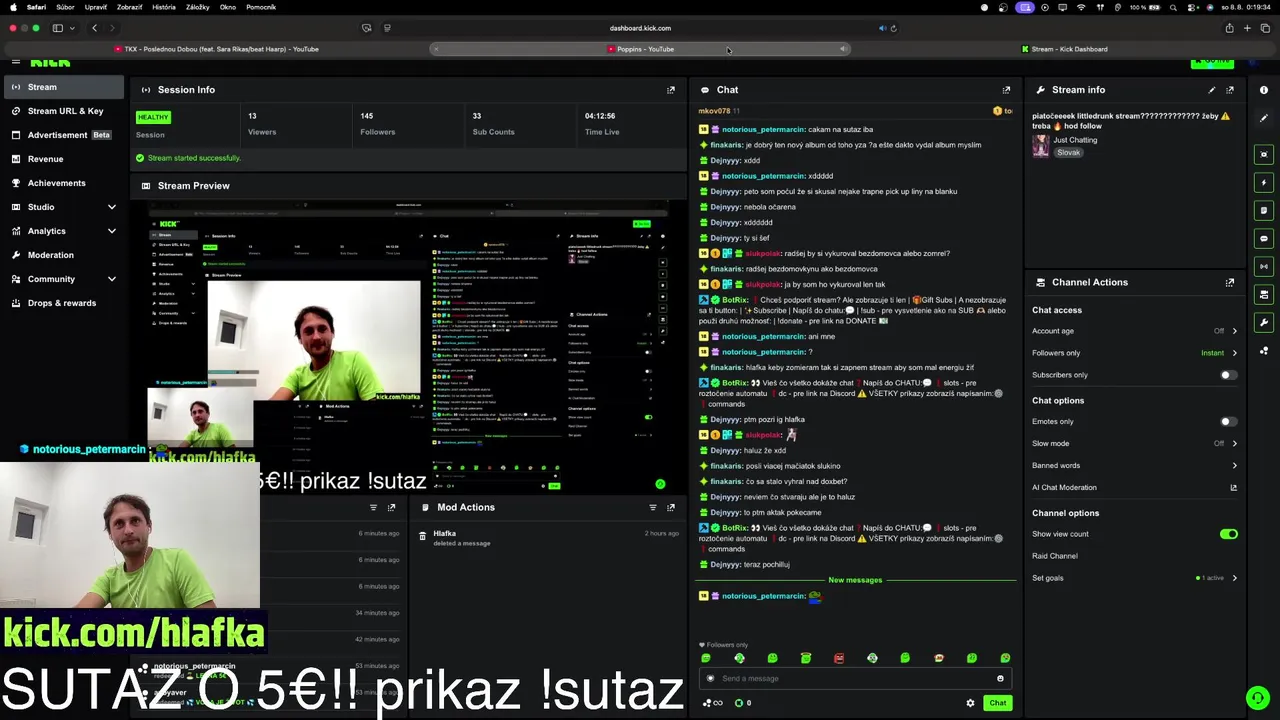Click the stream preview video
This screenshot has width=1280, height=720.
point(408,347)
